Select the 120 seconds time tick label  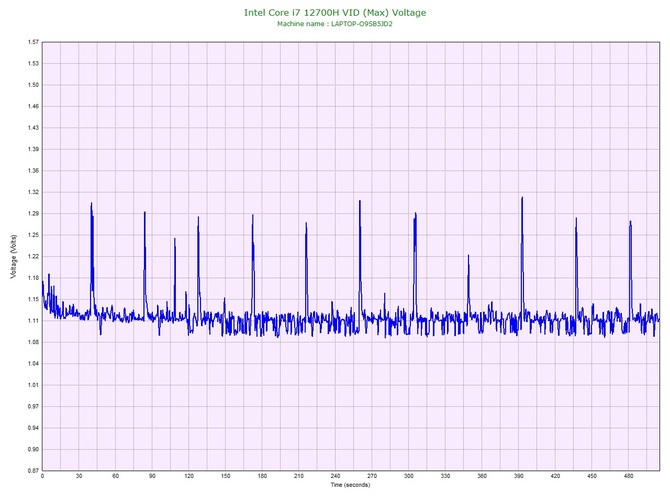189,476
